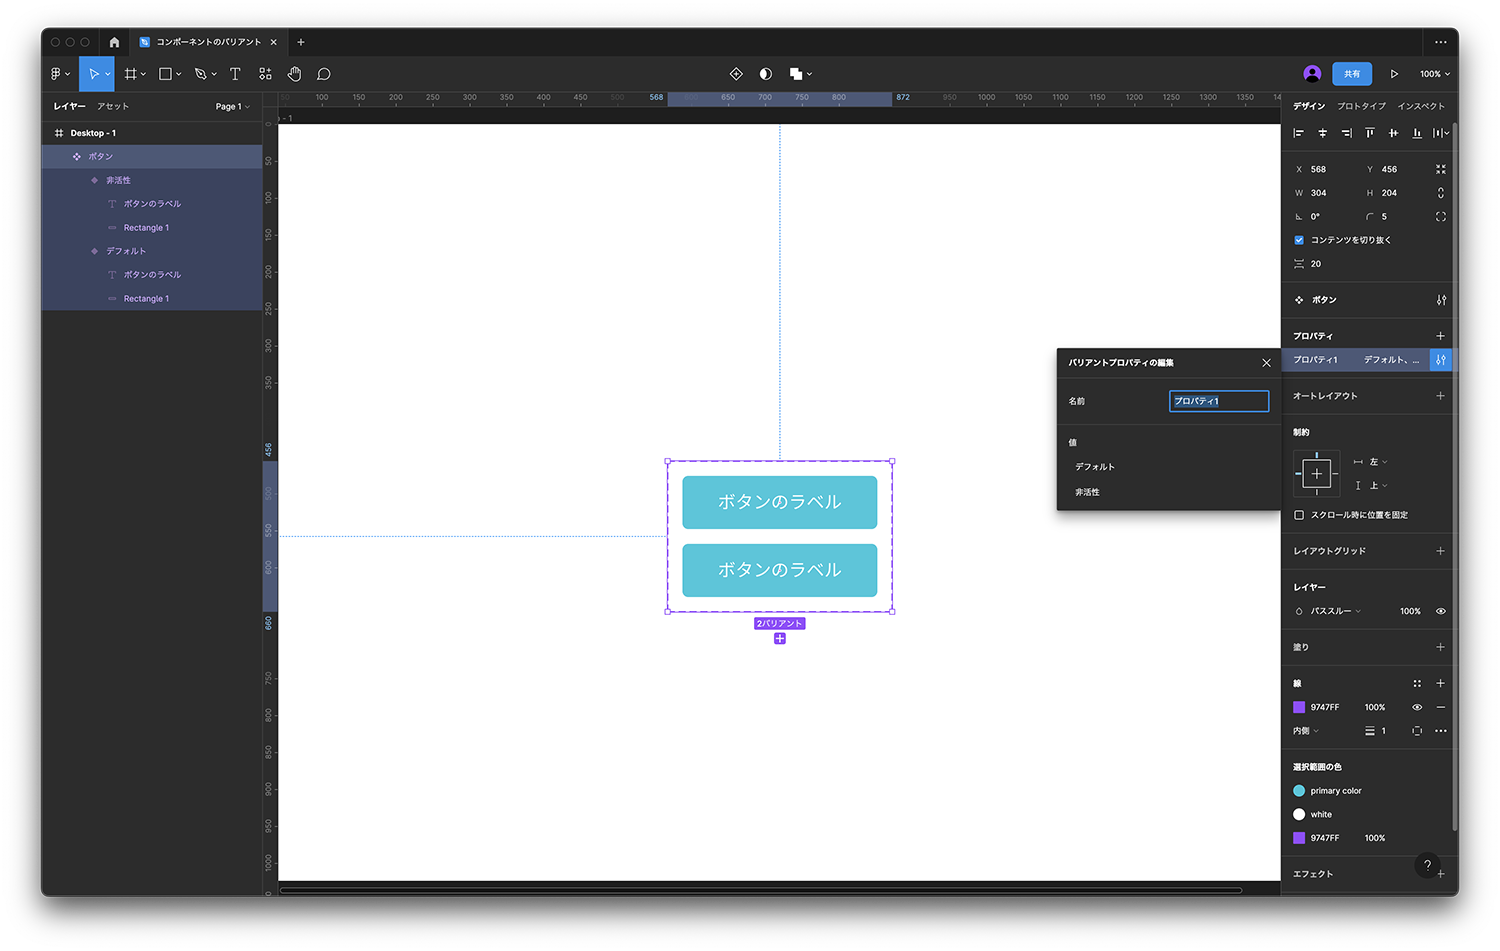Check スクロール時に位置を固定 checkbox
The height and width of the screenshot is (951, 1500).
point(1299,515)
